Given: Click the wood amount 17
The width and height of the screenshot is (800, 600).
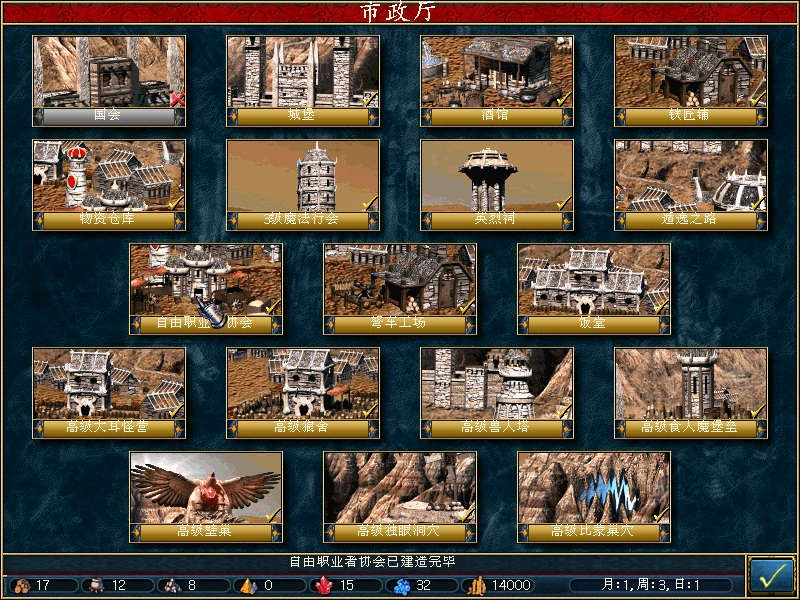Looking at the screenshot, I should click(43, 585).
